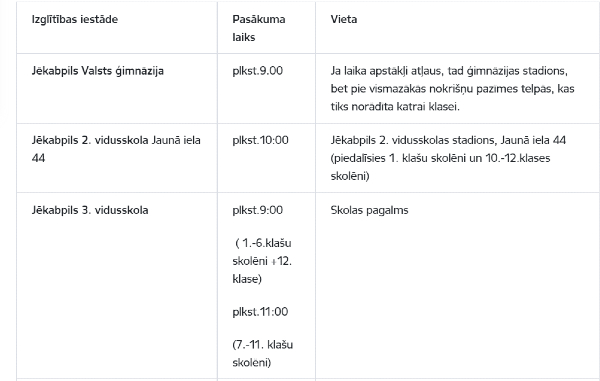
Task: Click the 'Izglītības iestāde' column header
Action: pyautogui.click(x=75, y=20)
